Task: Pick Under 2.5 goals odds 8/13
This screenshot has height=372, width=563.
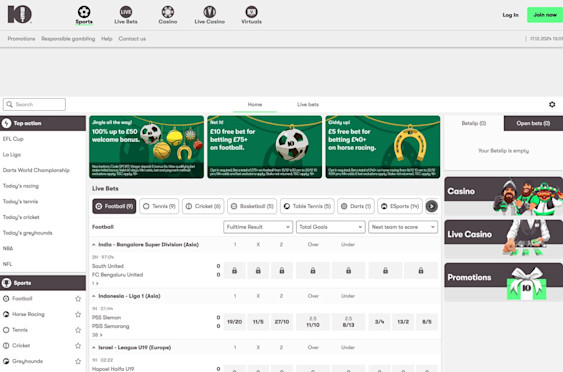Action: pos(348,322)
